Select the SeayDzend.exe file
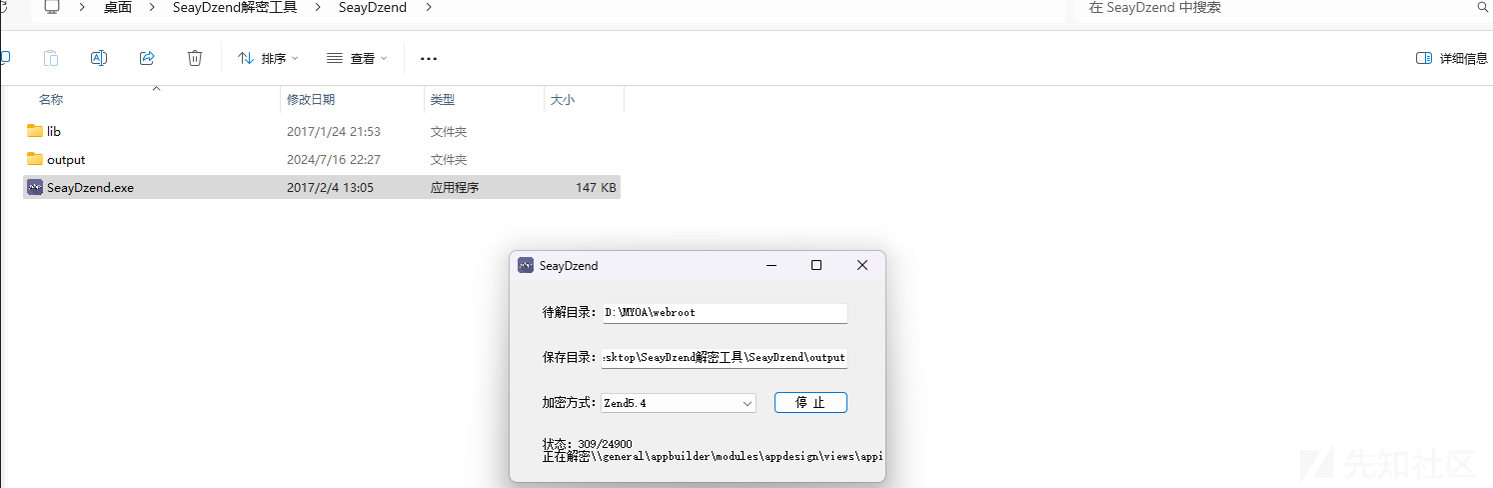 click(322, 187)
